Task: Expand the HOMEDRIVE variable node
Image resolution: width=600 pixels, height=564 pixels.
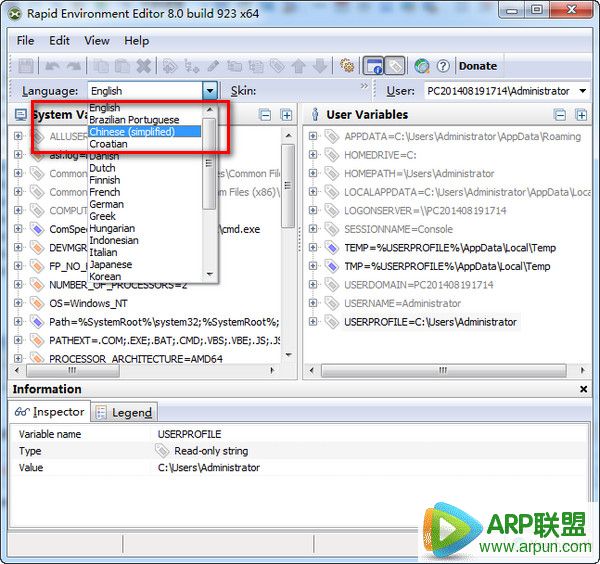Action: point(313,154)
